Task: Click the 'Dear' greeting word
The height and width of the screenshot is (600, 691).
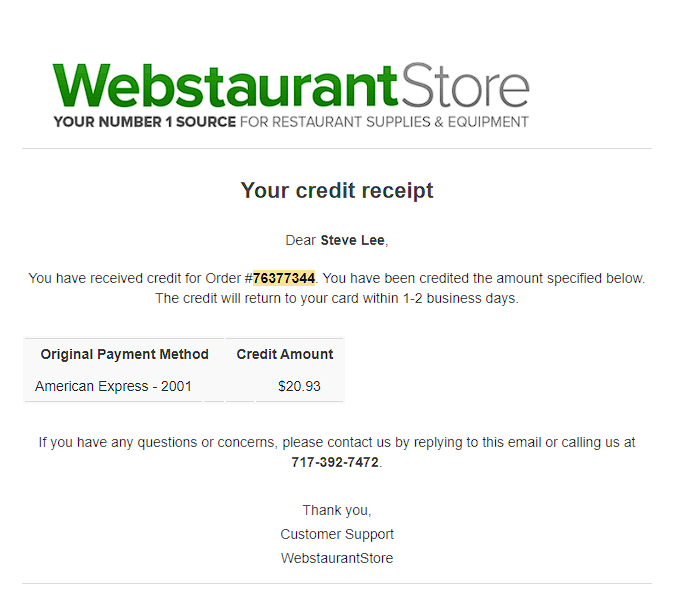Action: click(301, 241)
